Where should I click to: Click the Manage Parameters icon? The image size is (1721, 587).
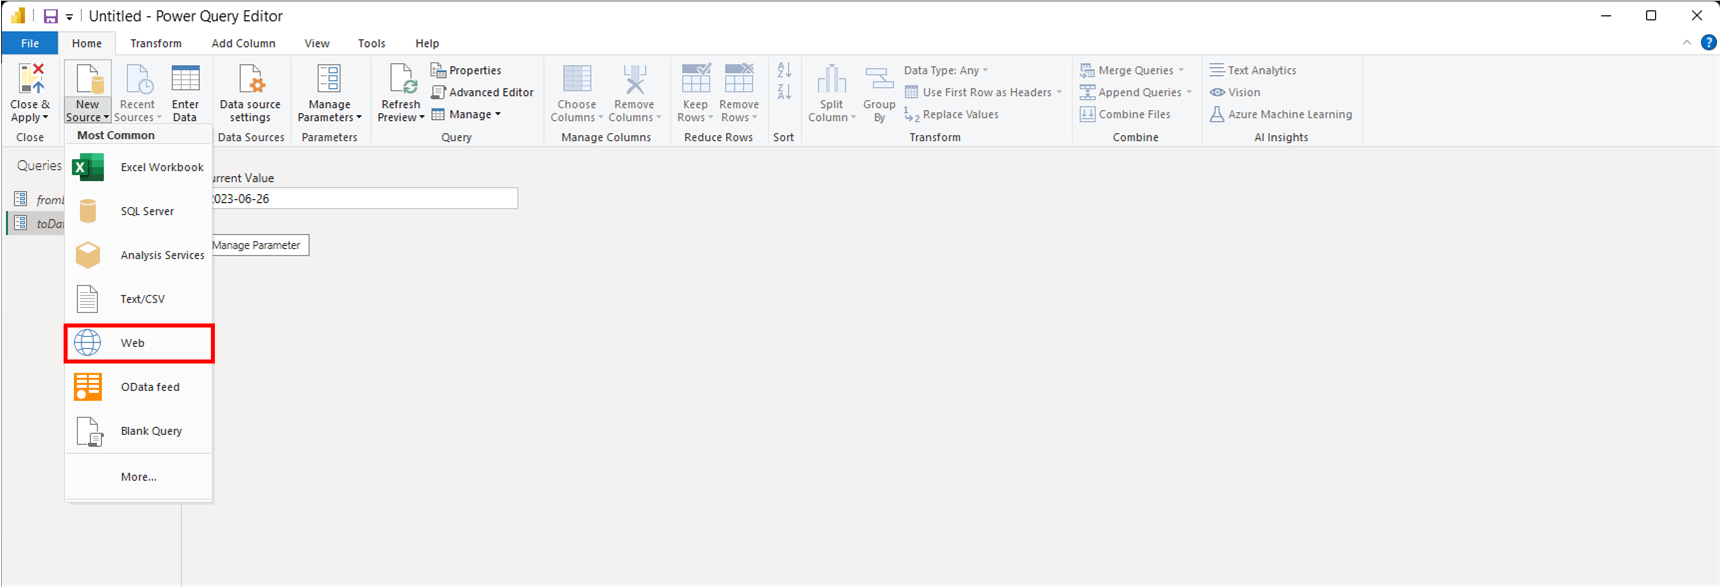pyautogui.click(x=329, y=80)
